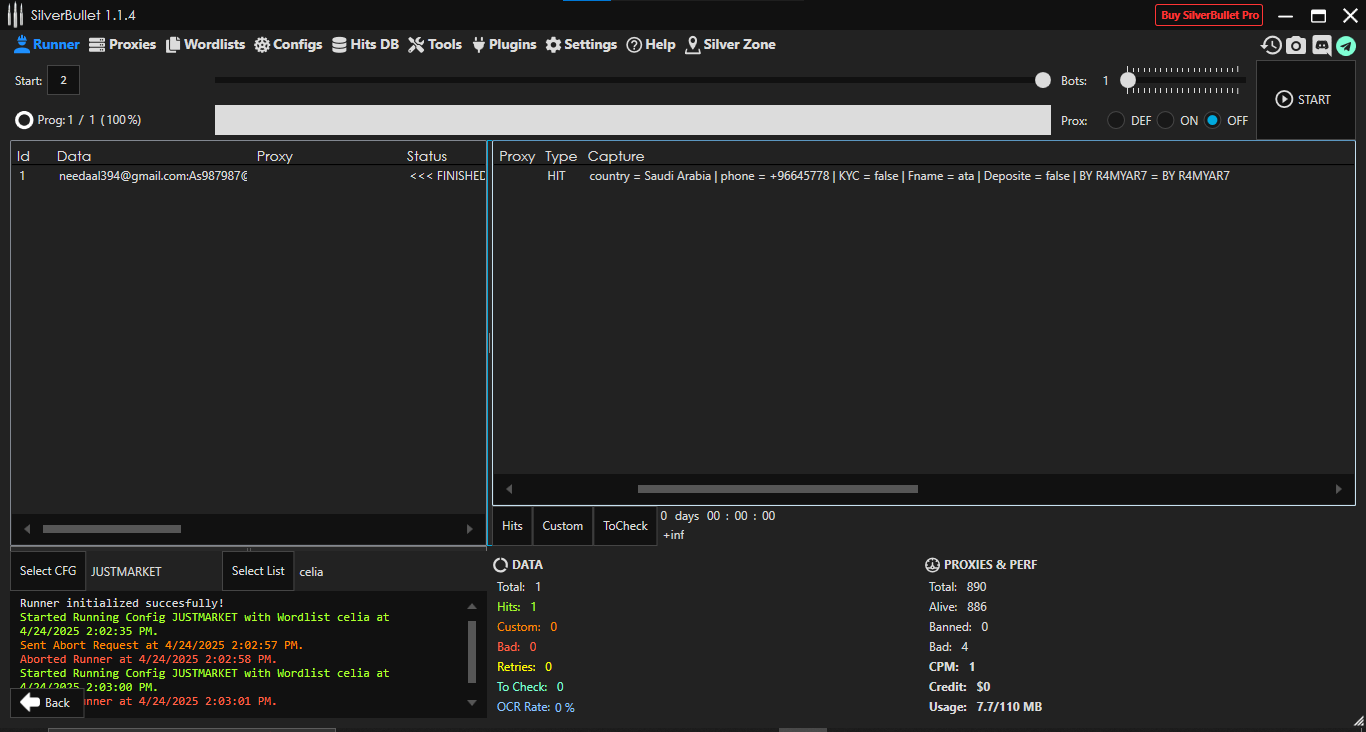Click the history clock icon
The height and width of the screenshot is (732, 1366).
click(x=1271, y=45)
